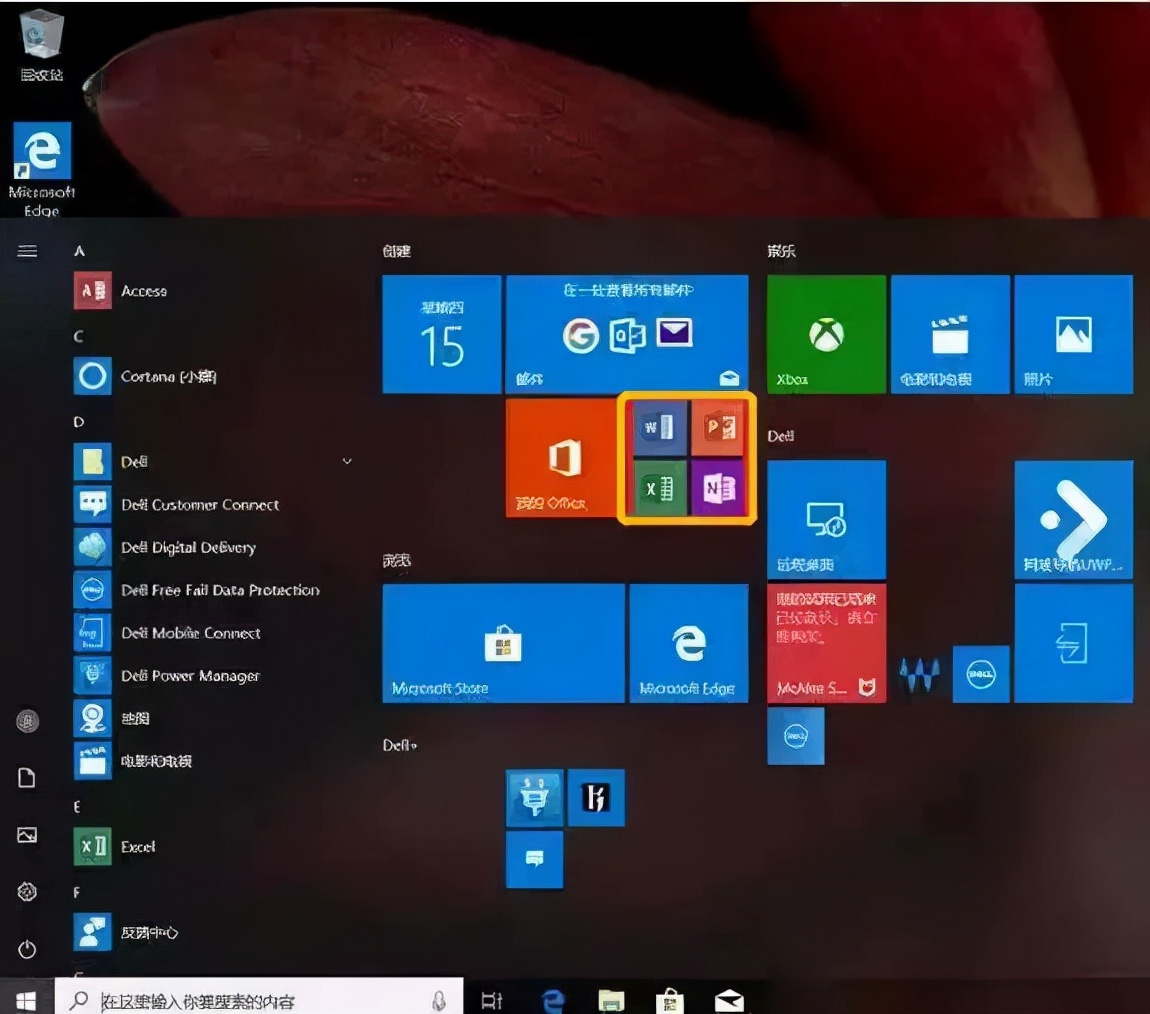1150x1014 pixels.
Task: Launch the PowerPoint tile
Action: coord(718,428)
